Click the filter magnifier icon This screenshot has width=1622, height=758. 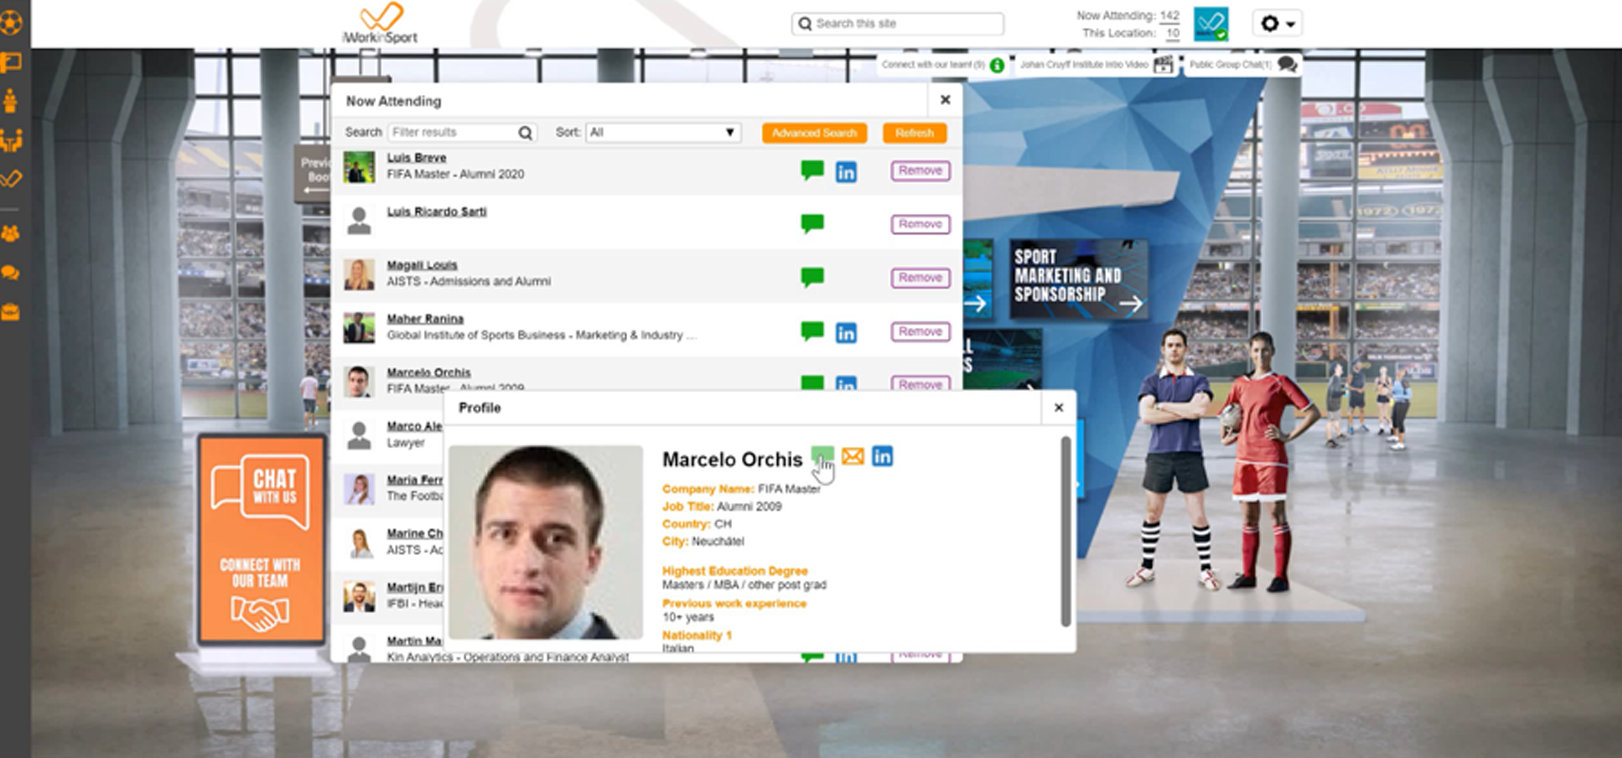(x=525, y=133)
